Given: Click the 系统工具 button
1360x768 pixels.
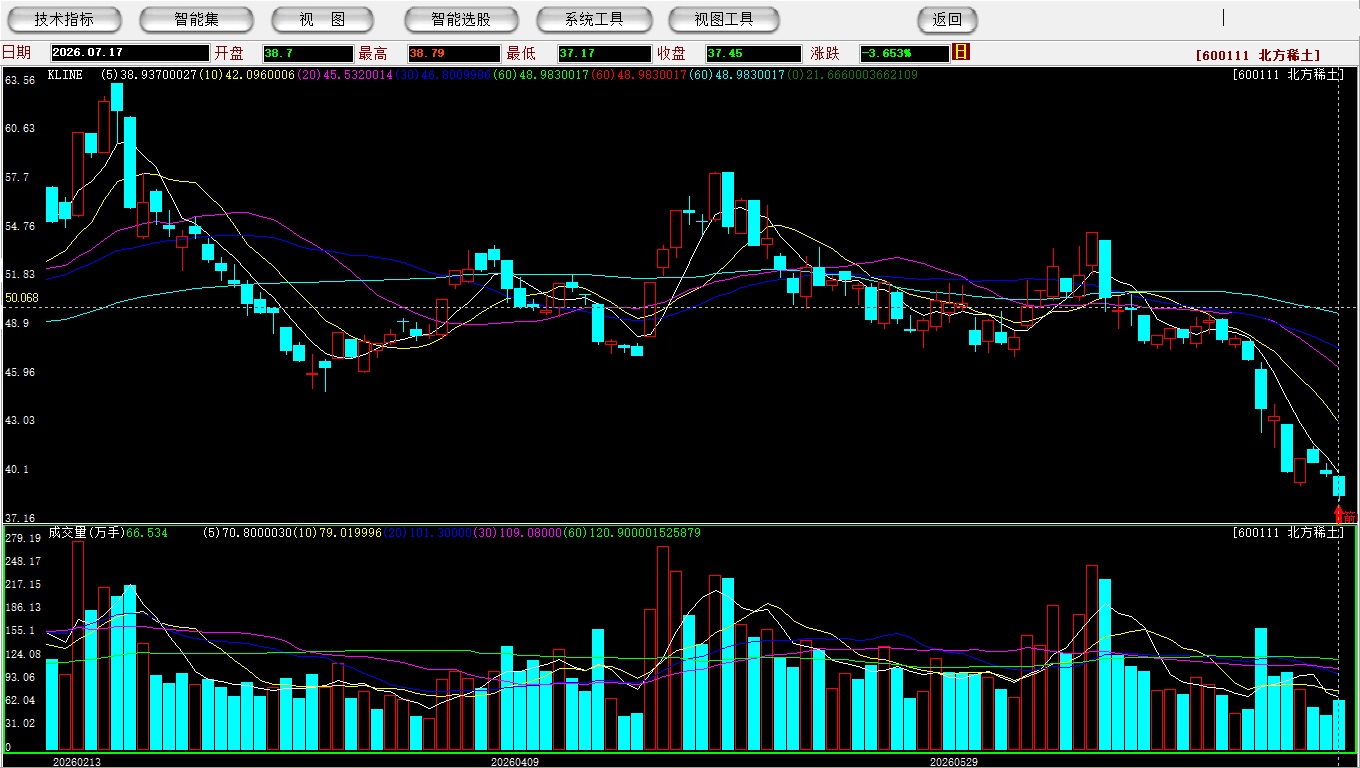Looking at the screenshot, I should click(594, 19).
